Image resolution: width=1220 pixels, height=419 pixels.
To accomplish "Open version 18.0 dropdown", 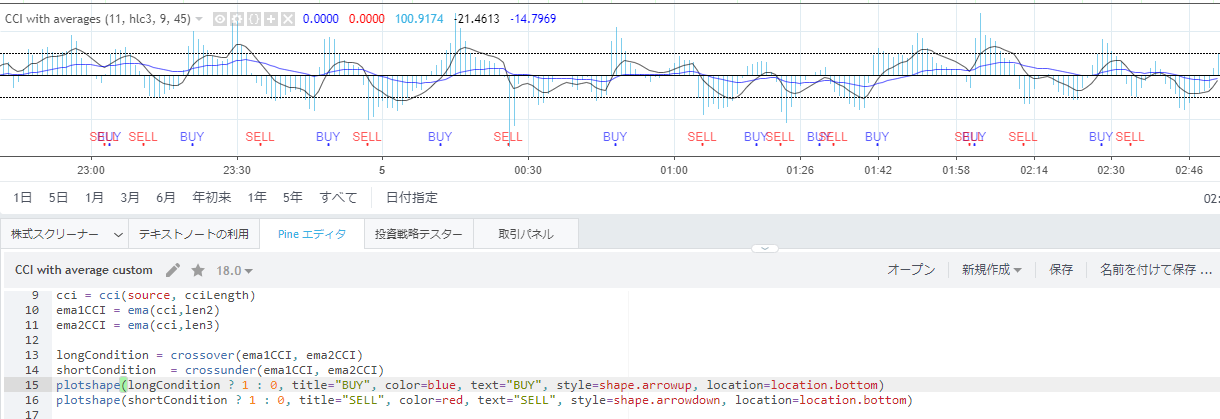I will pyautogui.click(x=235, y=270).
